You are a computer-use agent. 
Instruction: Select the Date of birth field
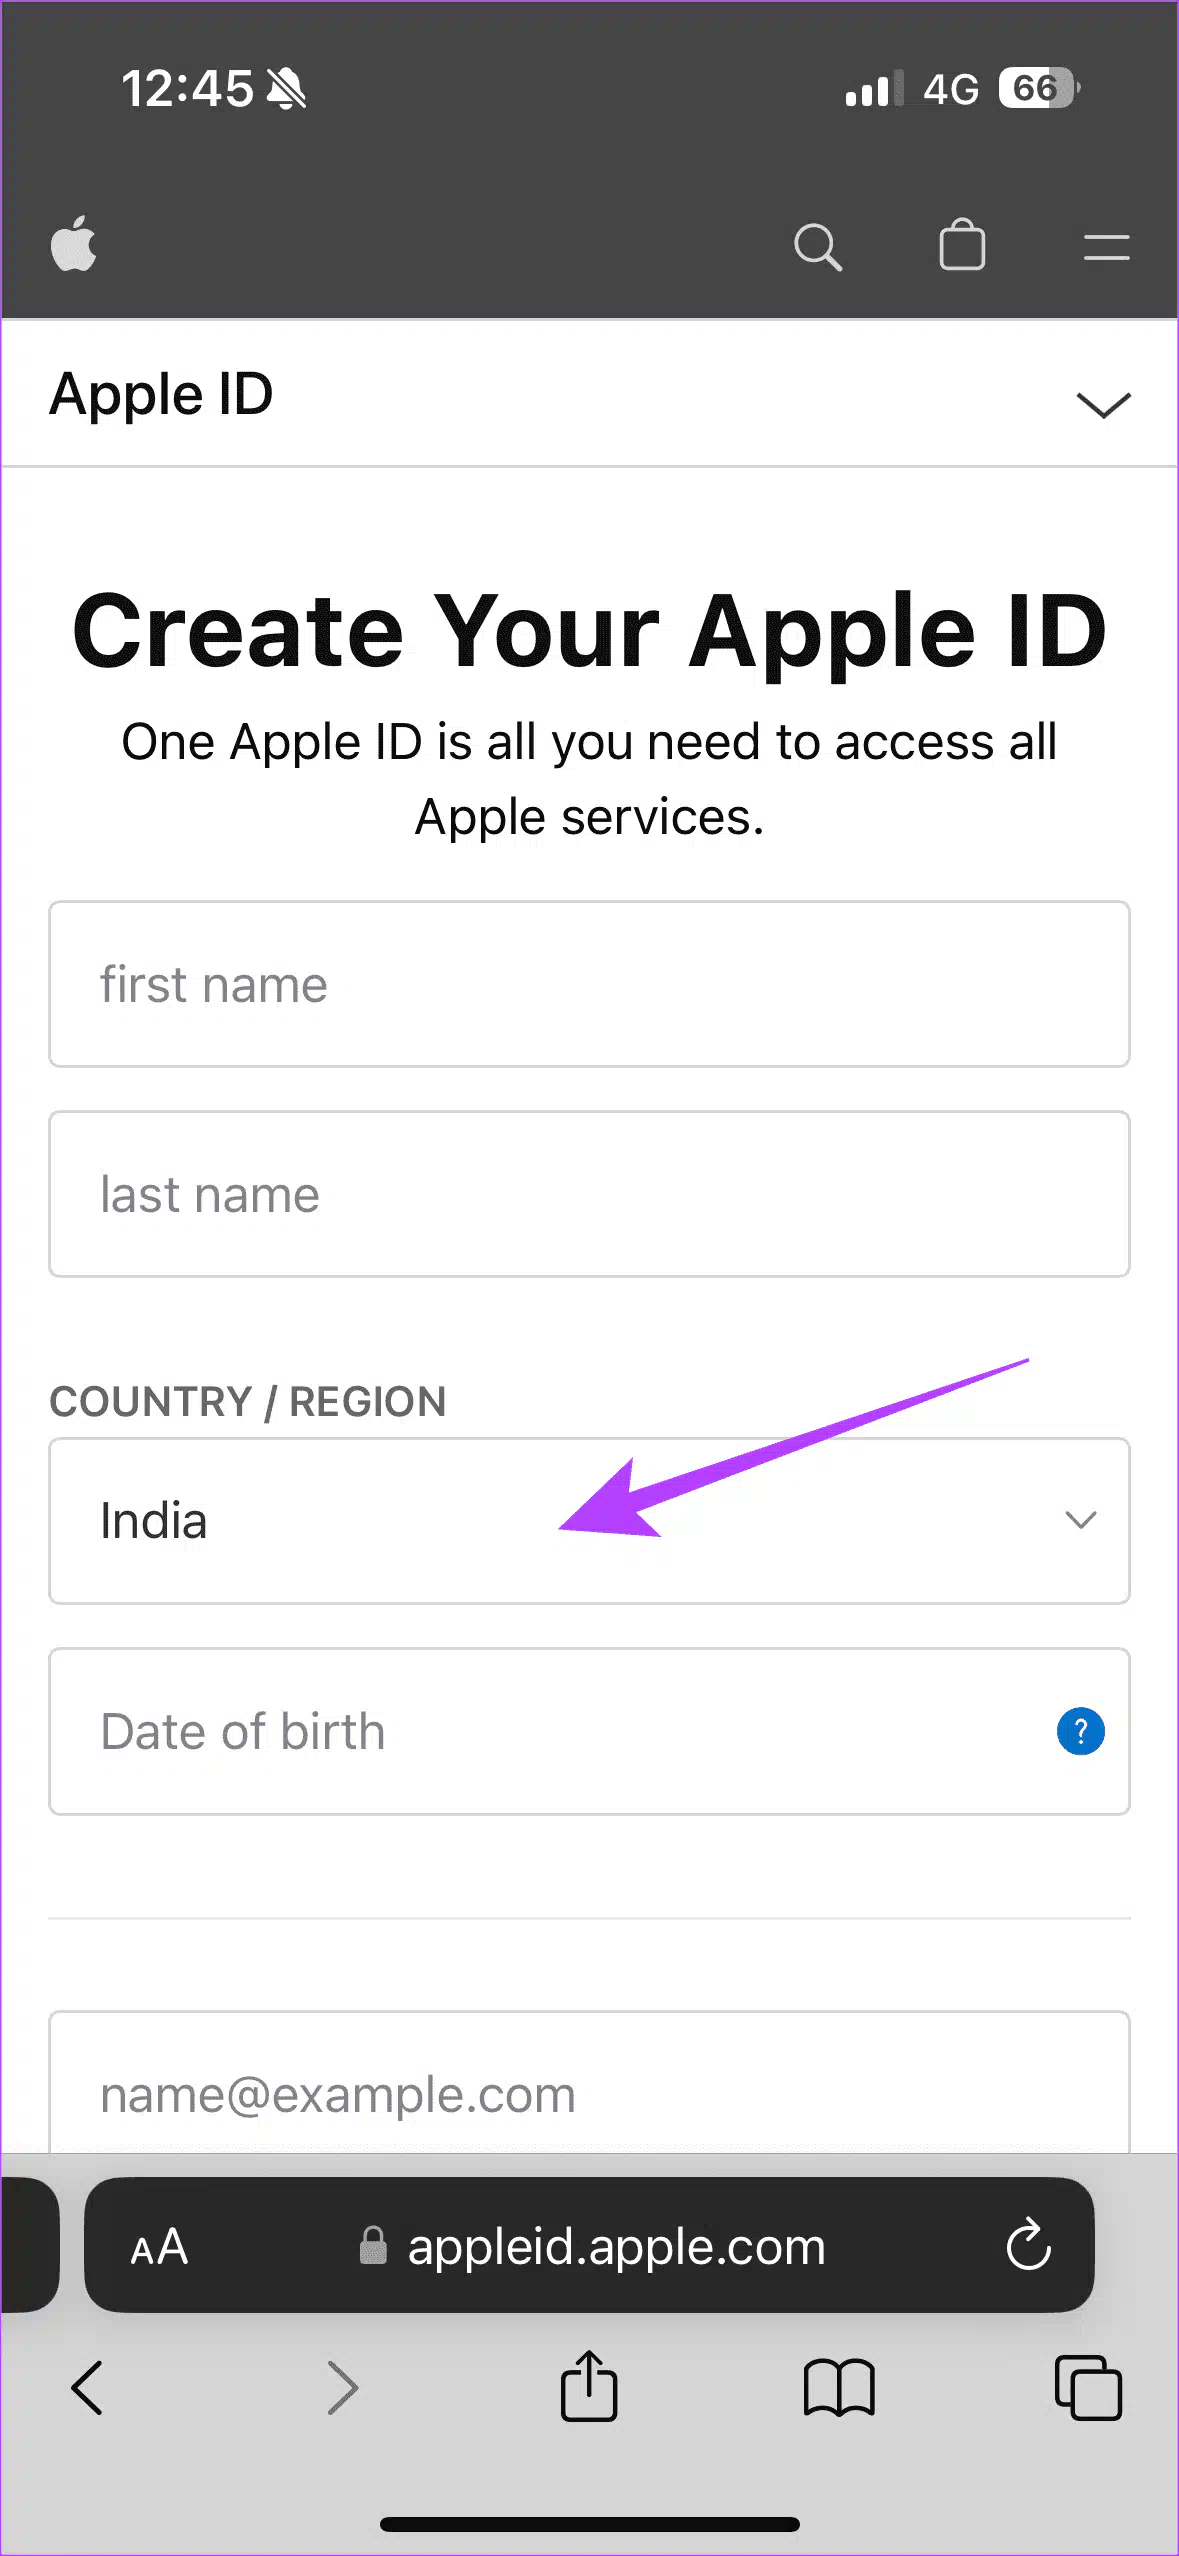coord(589,1731)
